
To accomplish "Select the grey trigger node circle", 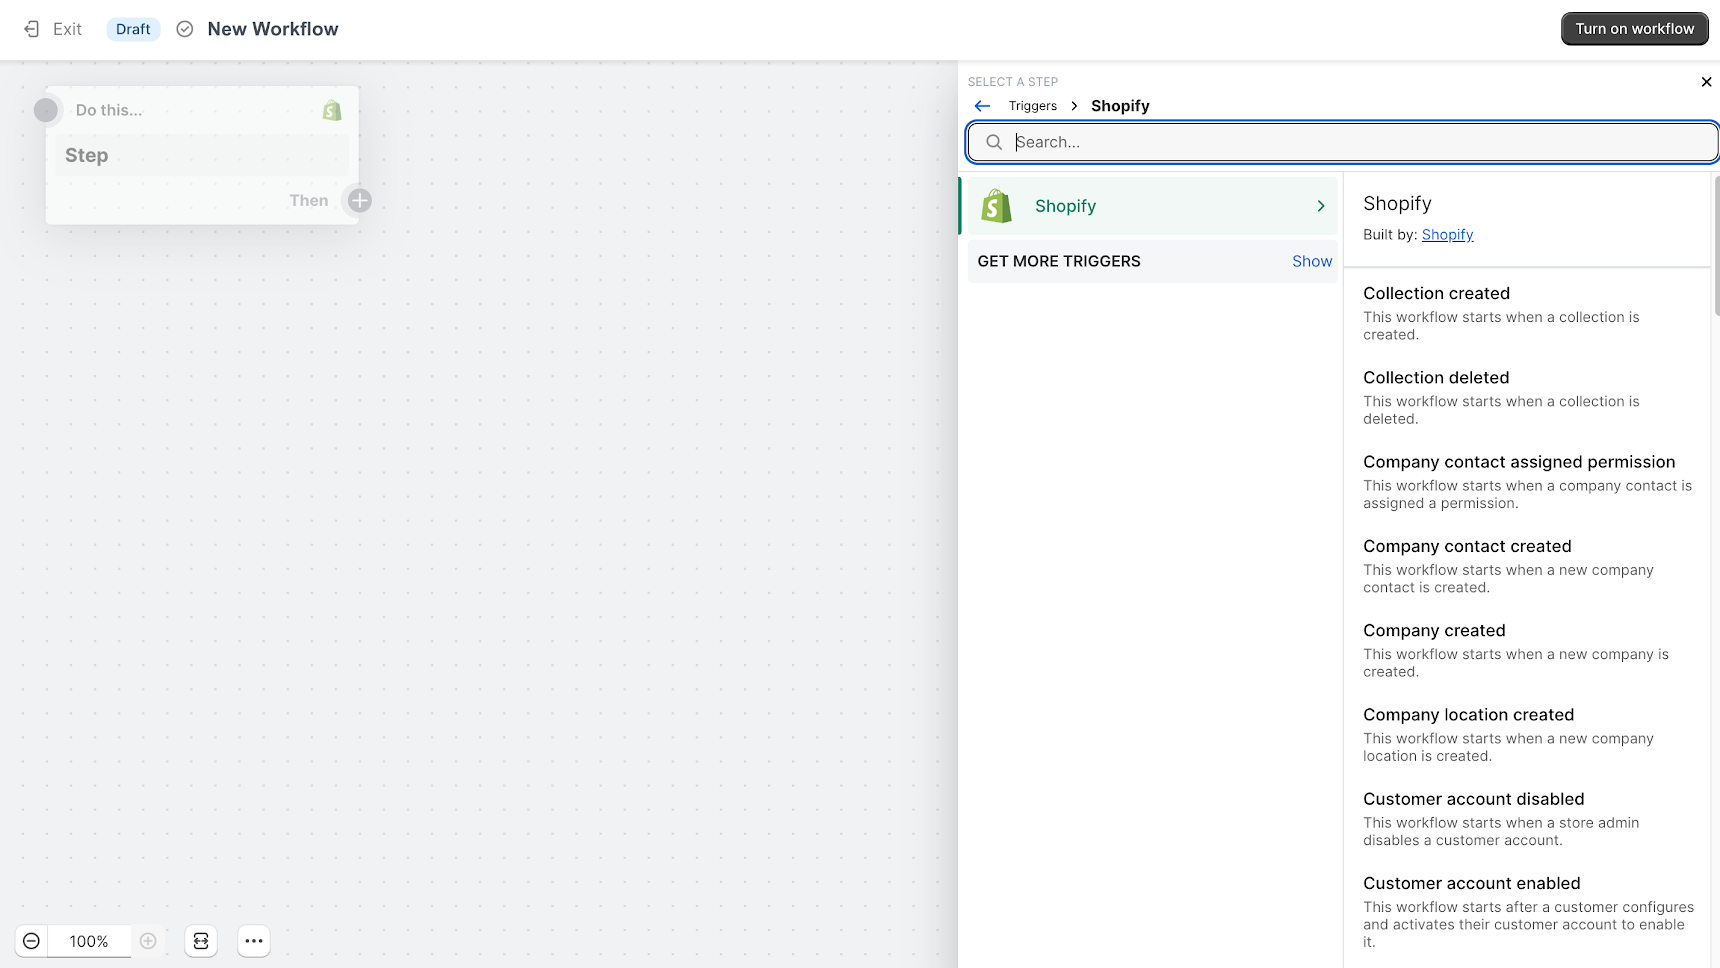I will [x=46, y=110].
